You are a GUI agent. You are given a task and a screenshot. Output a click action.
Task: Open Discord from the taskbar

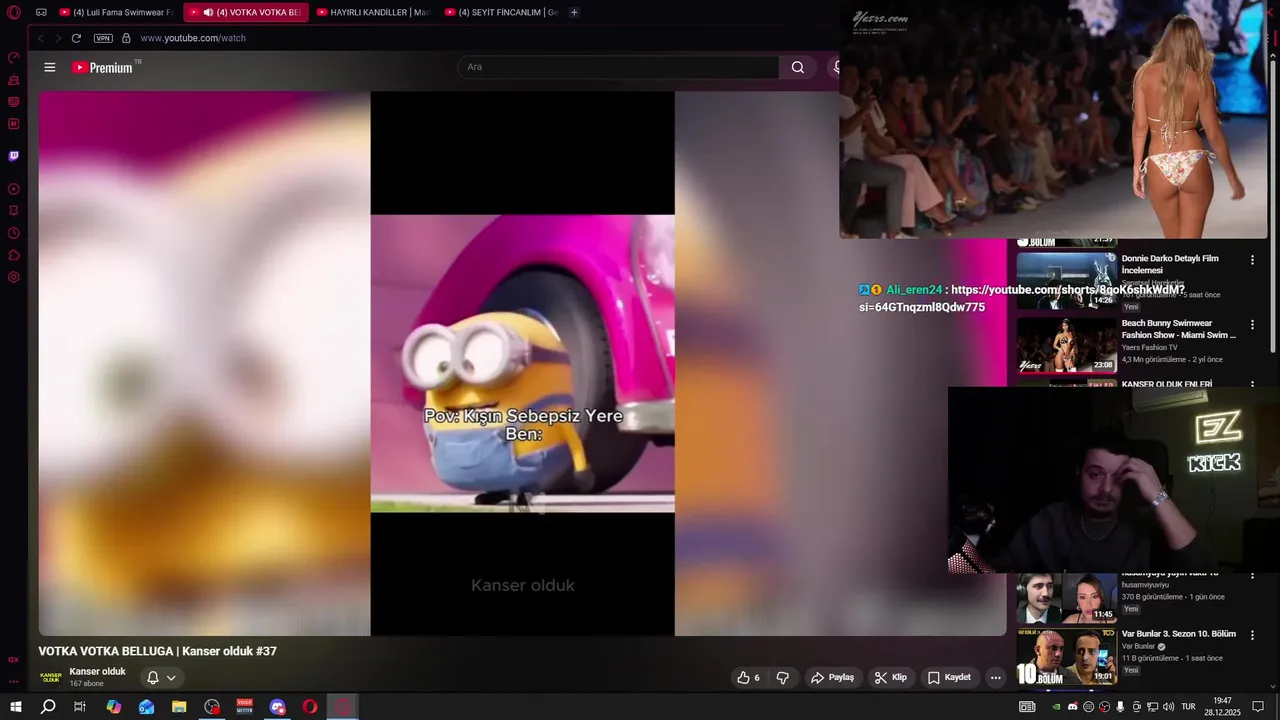[278, 707]
